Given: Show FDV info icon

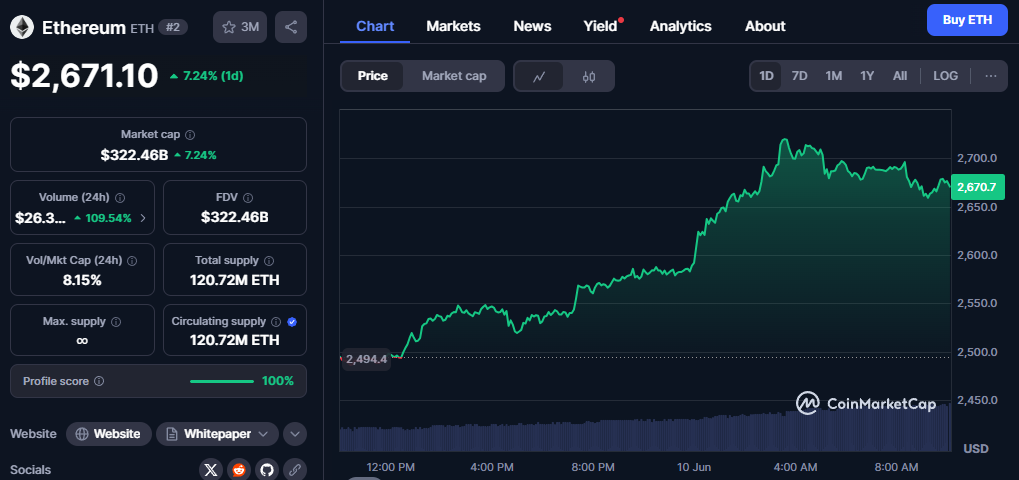Looking at the screenshot, I should point(248,197).
